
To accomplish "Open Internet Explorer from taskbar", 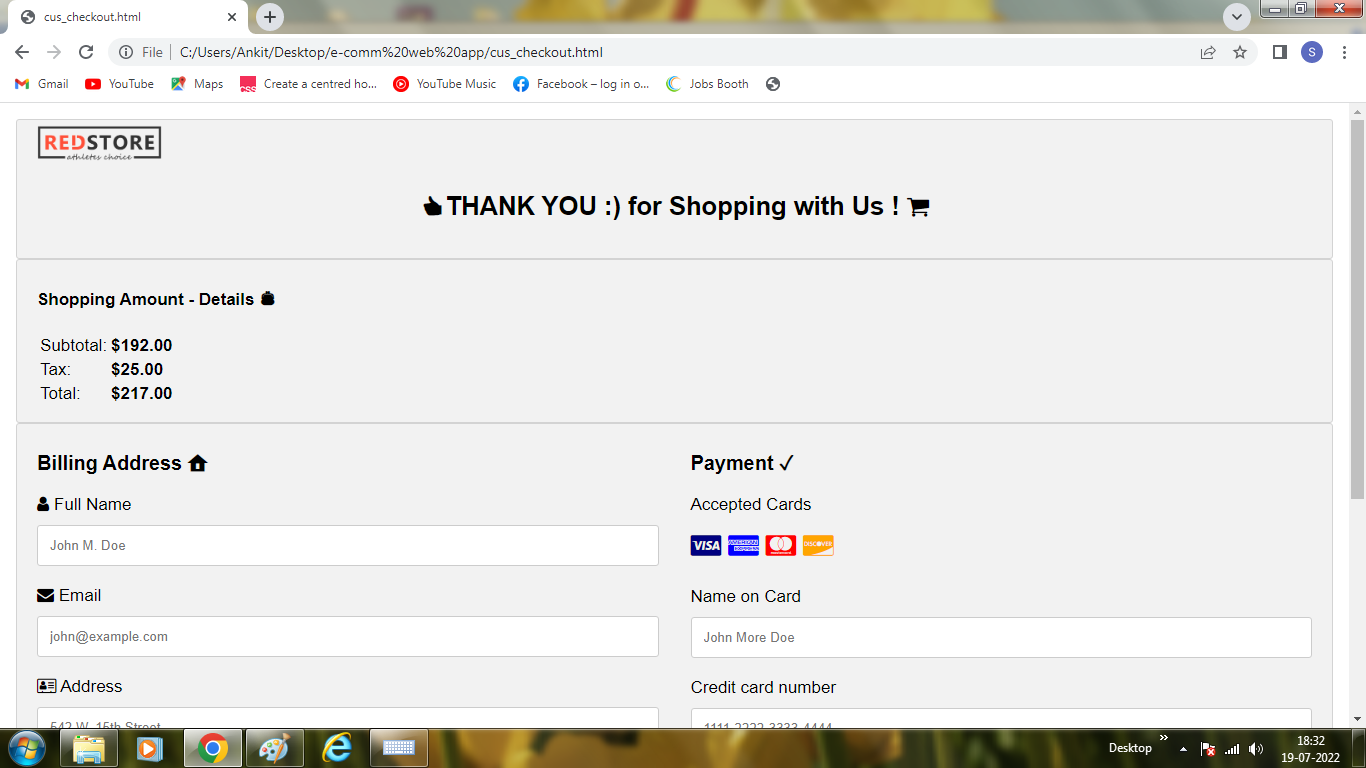I will 337,748.
